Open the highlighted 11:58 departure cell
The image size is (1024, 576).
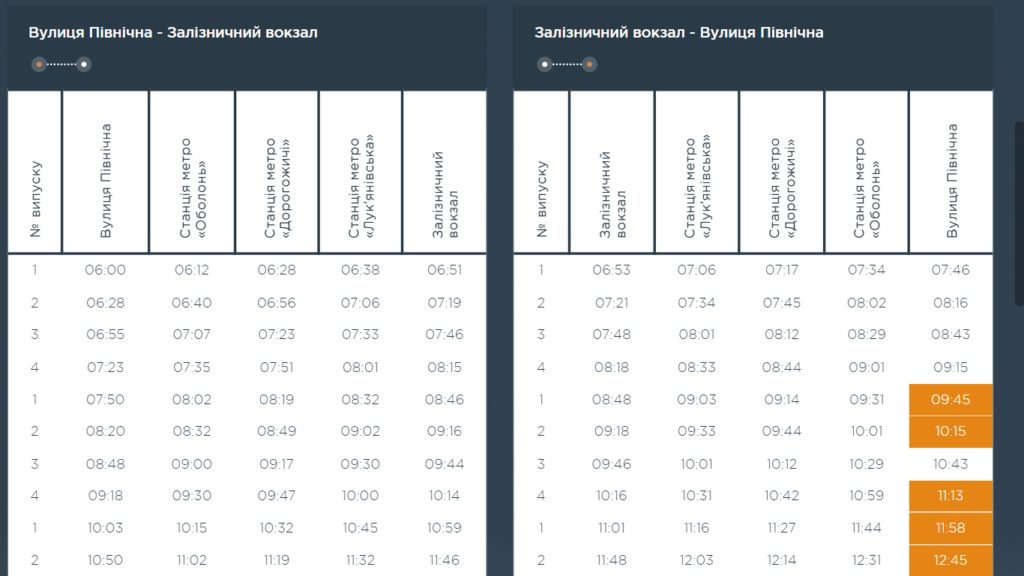click(950, 528)
